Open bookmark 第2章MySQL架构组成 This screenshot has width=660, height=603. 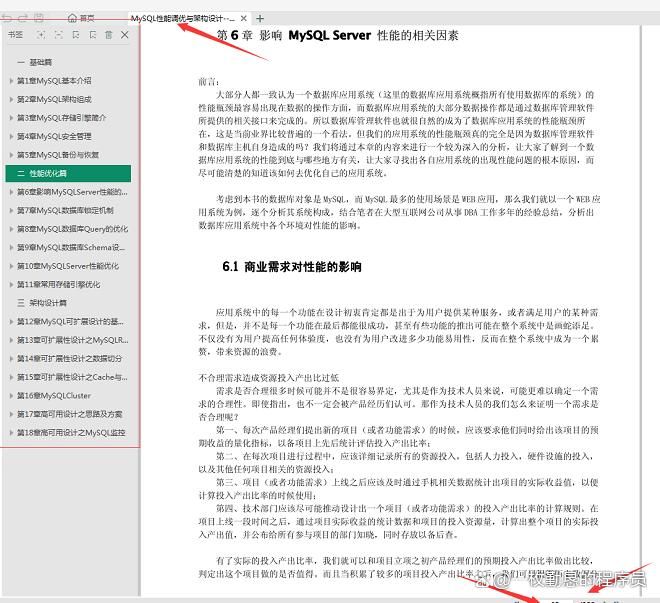(54, 99)
